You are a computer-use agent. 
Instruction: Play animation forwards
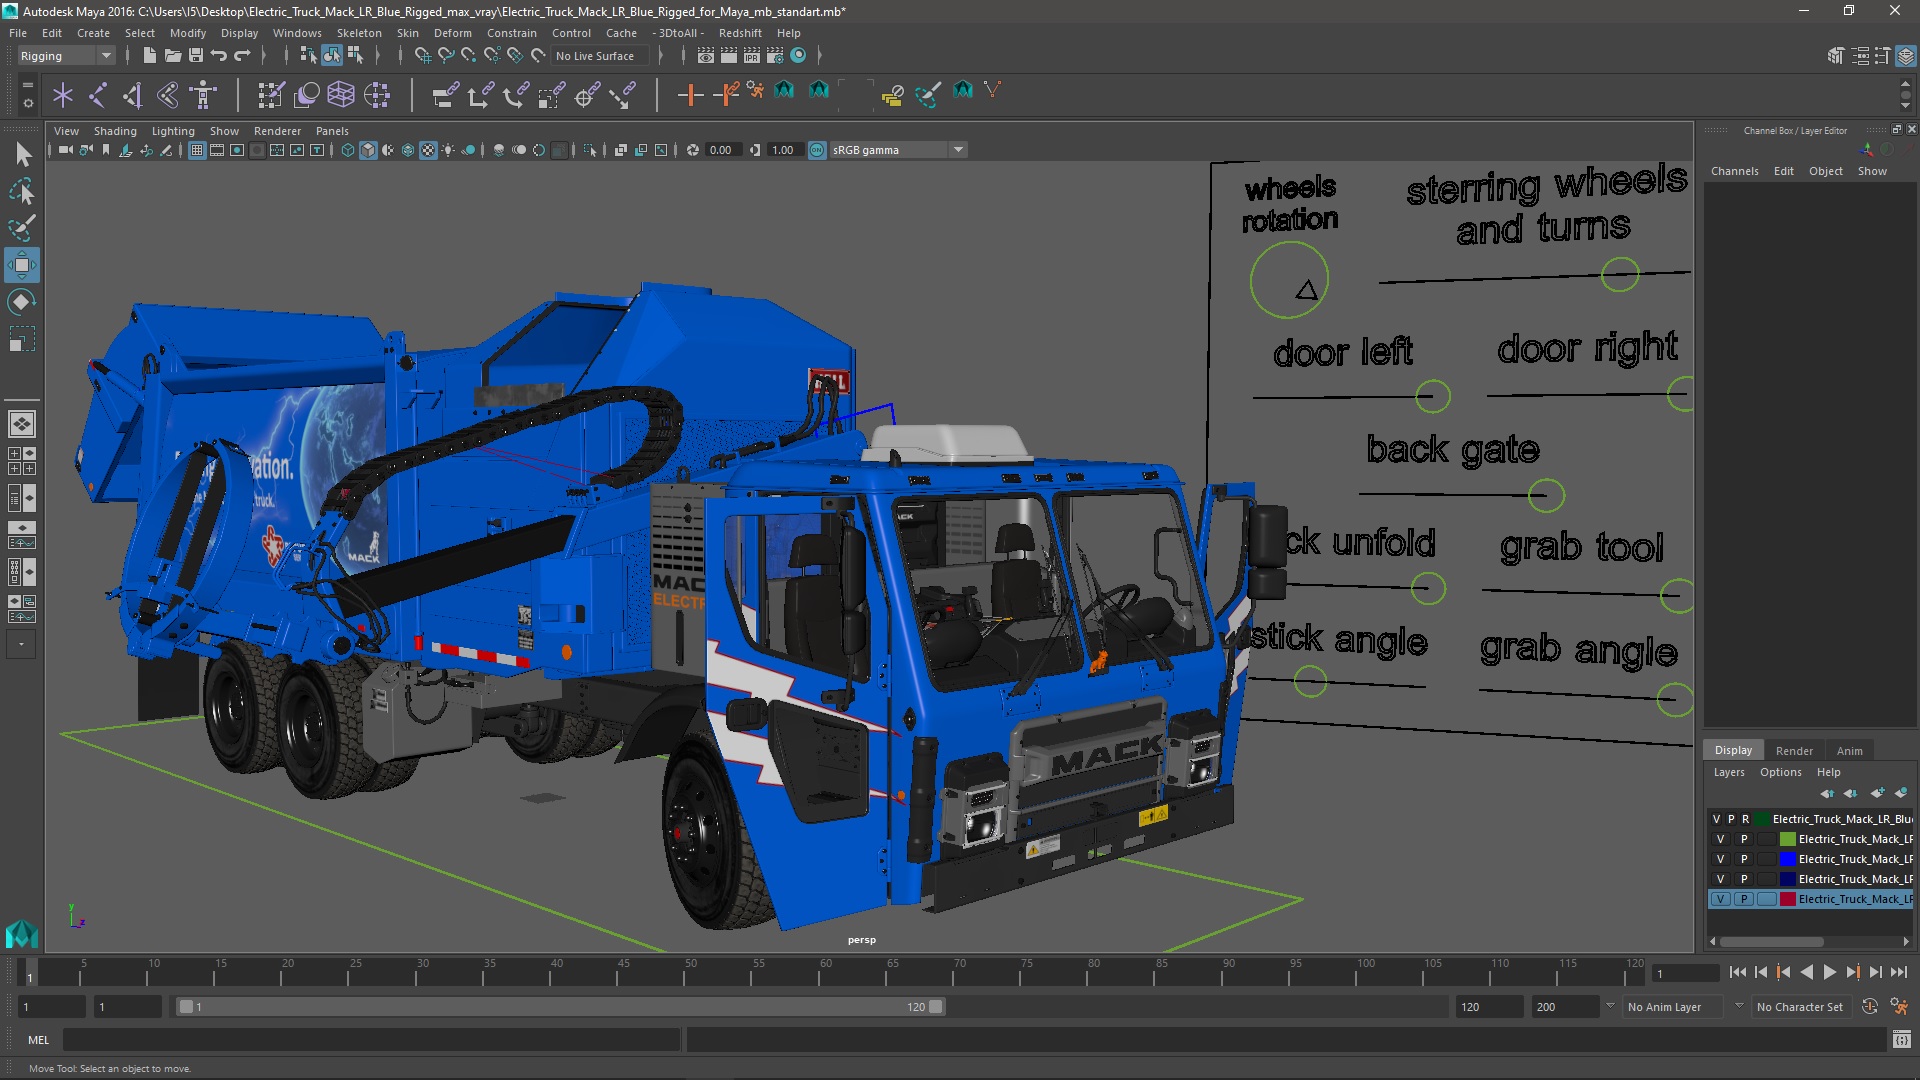1830,972
